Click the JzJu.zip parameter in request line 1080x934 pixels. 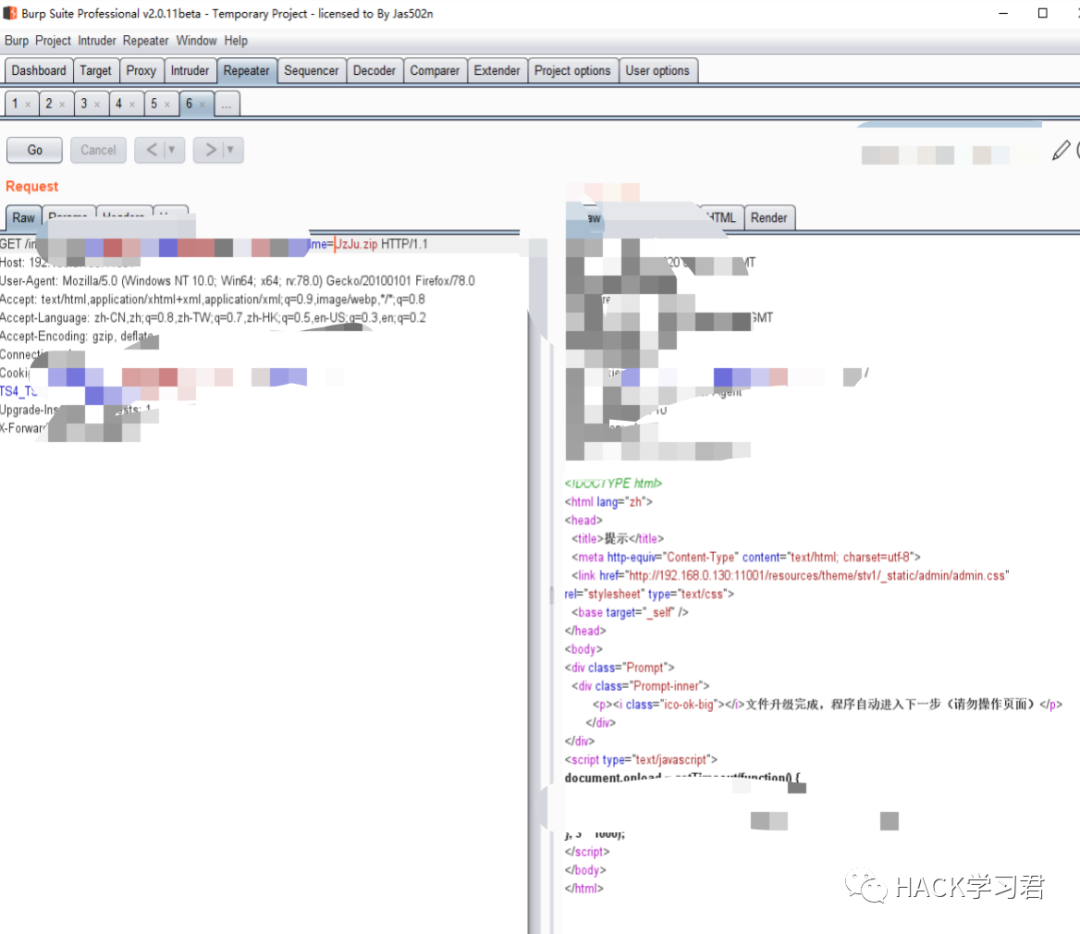point(356,244)
